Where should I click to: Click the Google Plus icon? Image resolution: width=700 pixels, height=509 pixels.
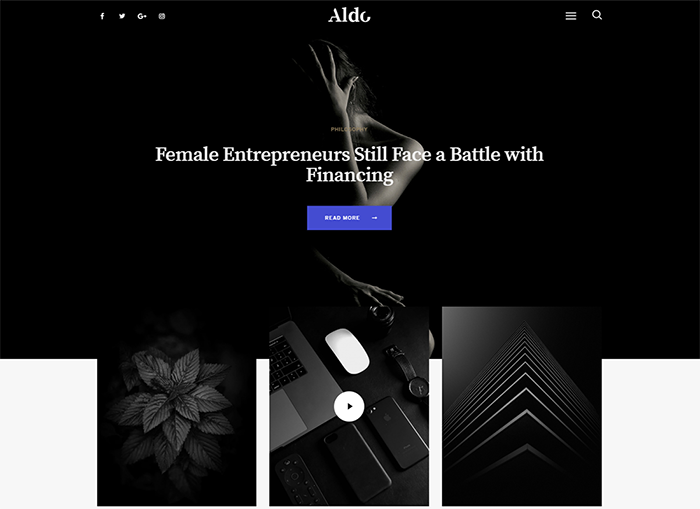tap(142, 16)
